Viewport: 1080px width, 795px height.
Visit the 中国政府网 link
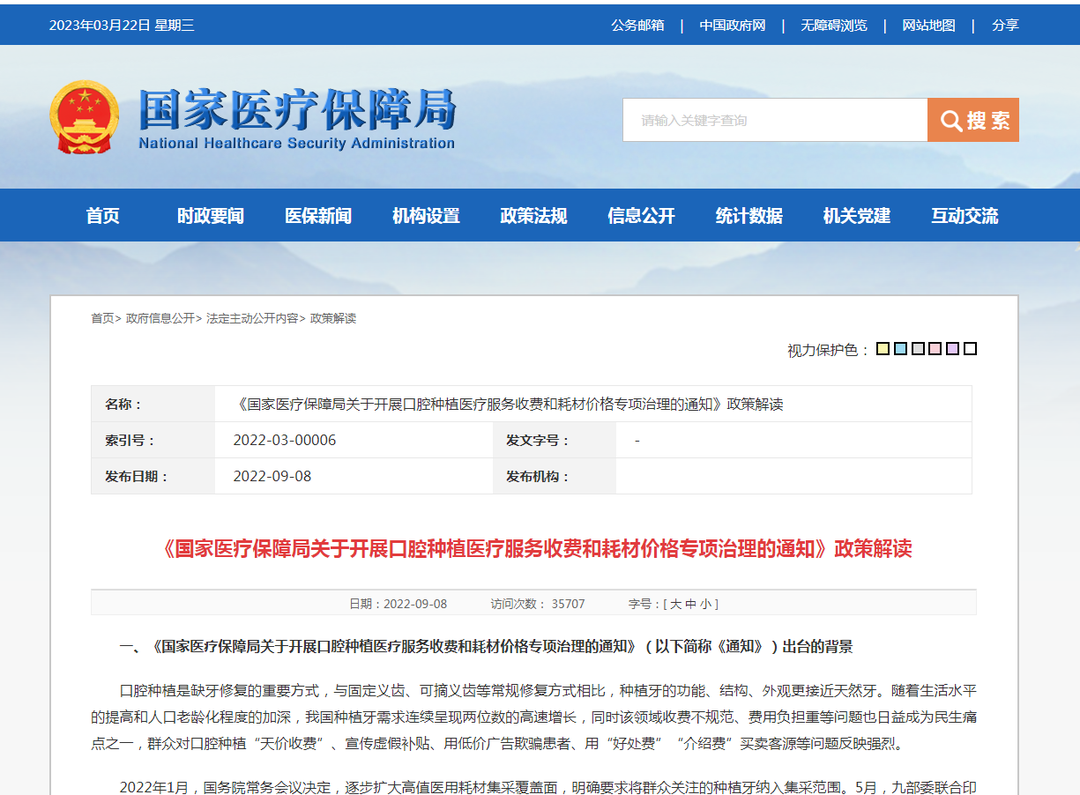tap(733, 25)
